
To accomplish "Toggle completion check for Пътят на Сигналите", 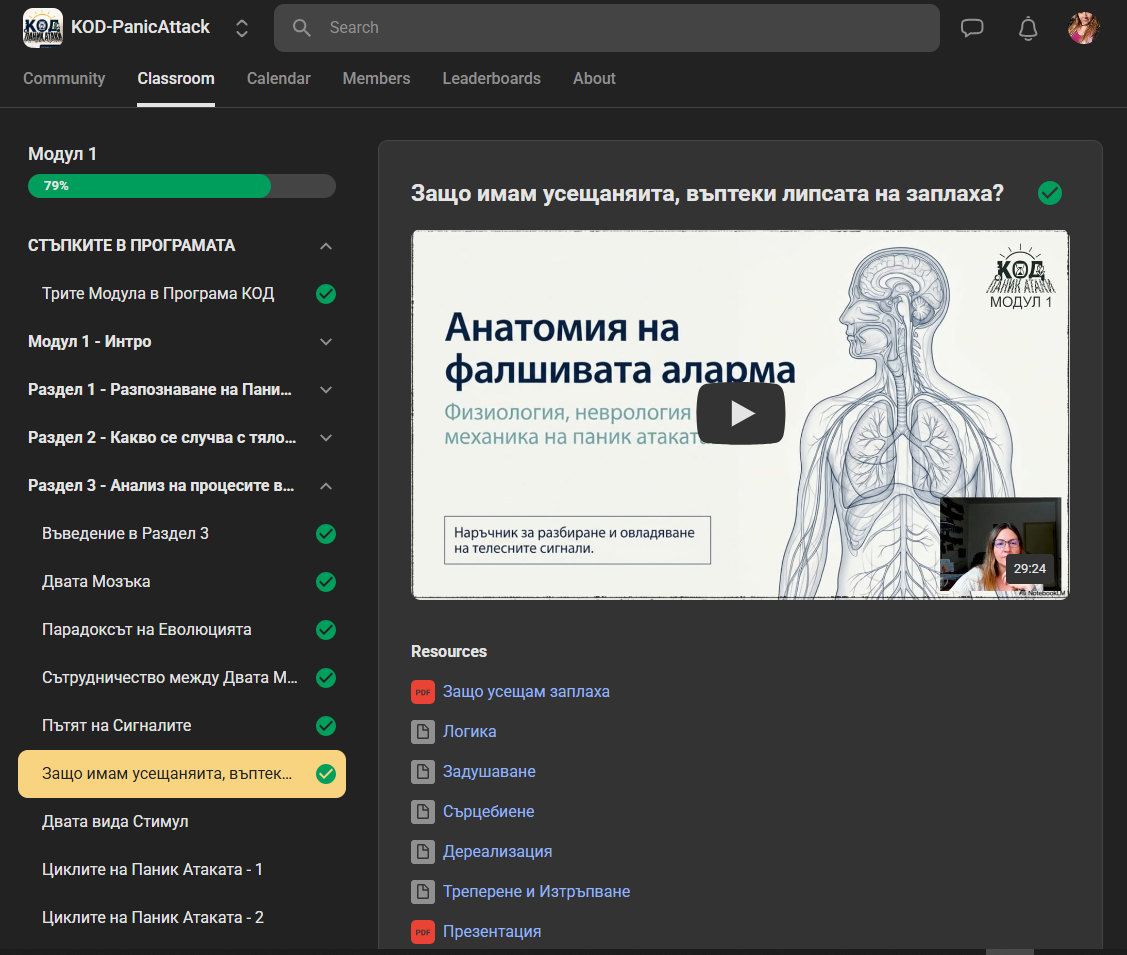I will click(x=326, y=726).
